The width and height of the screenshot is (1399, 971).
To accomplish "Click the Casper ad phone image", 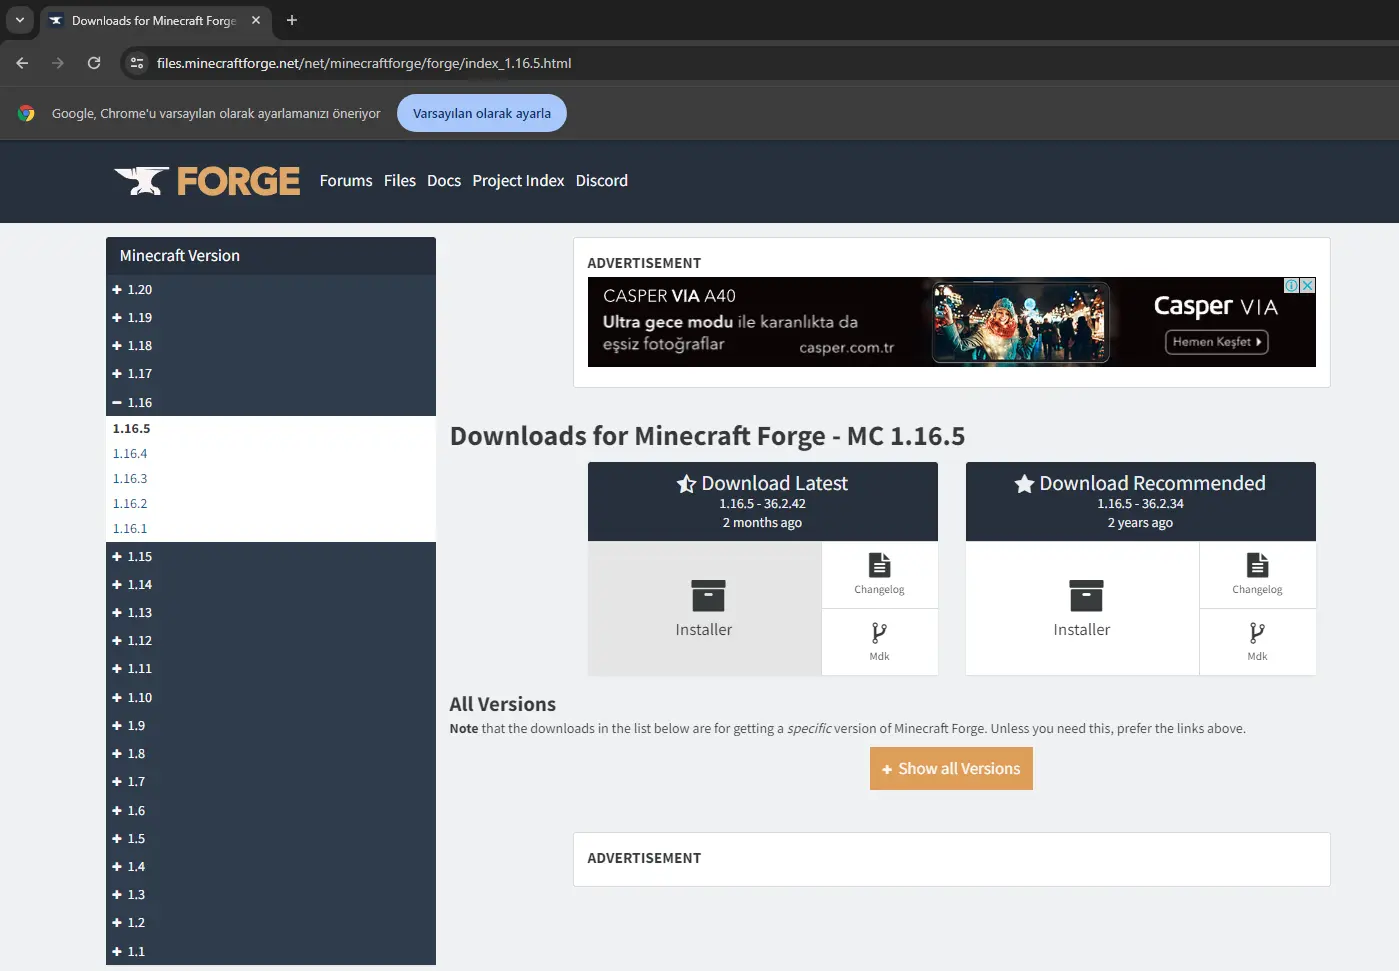I will [x=1021, y=322].
